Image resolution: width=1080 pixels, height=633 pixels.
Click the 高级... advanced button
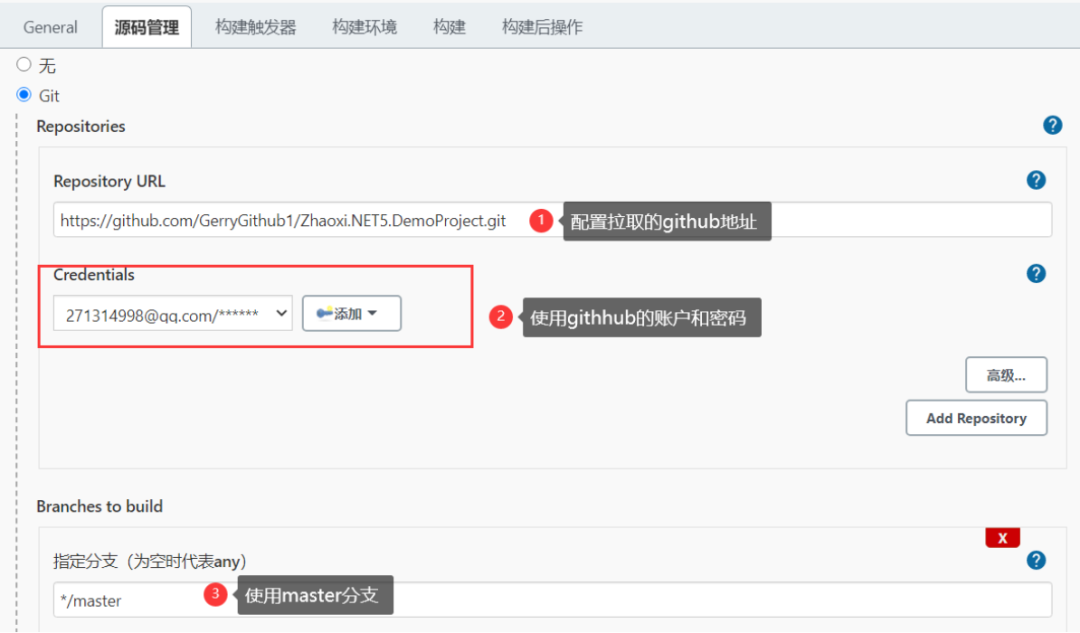point(1006,375)
